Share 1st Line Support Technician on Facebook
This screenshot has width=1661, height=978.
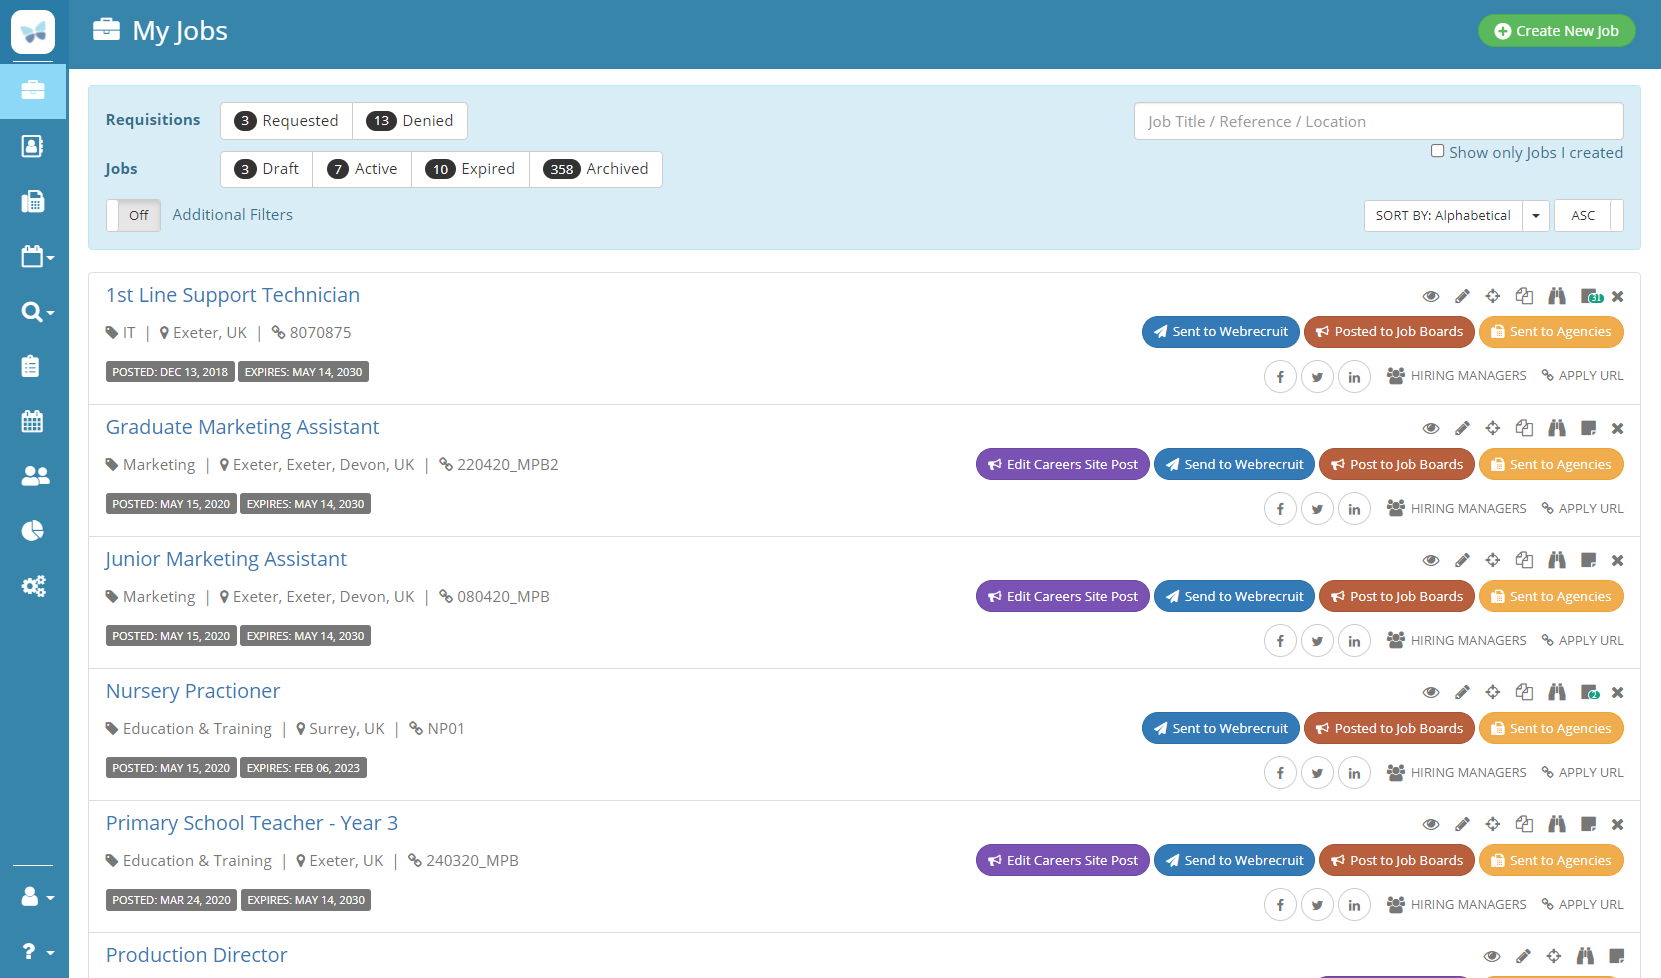tap(1280, 377)
